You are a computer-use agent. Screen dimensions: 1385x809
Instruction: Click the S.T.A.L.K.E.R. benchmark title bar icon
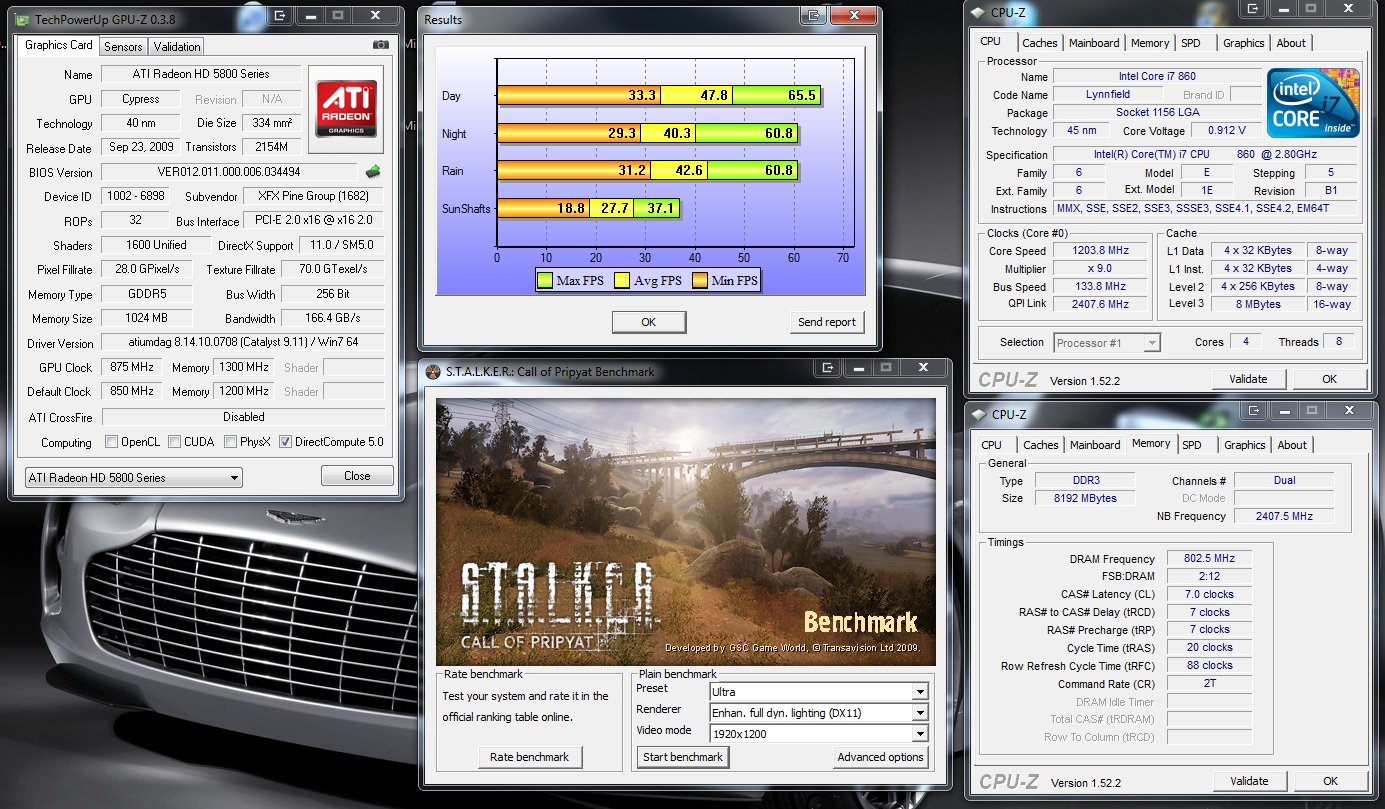[433, 372]
